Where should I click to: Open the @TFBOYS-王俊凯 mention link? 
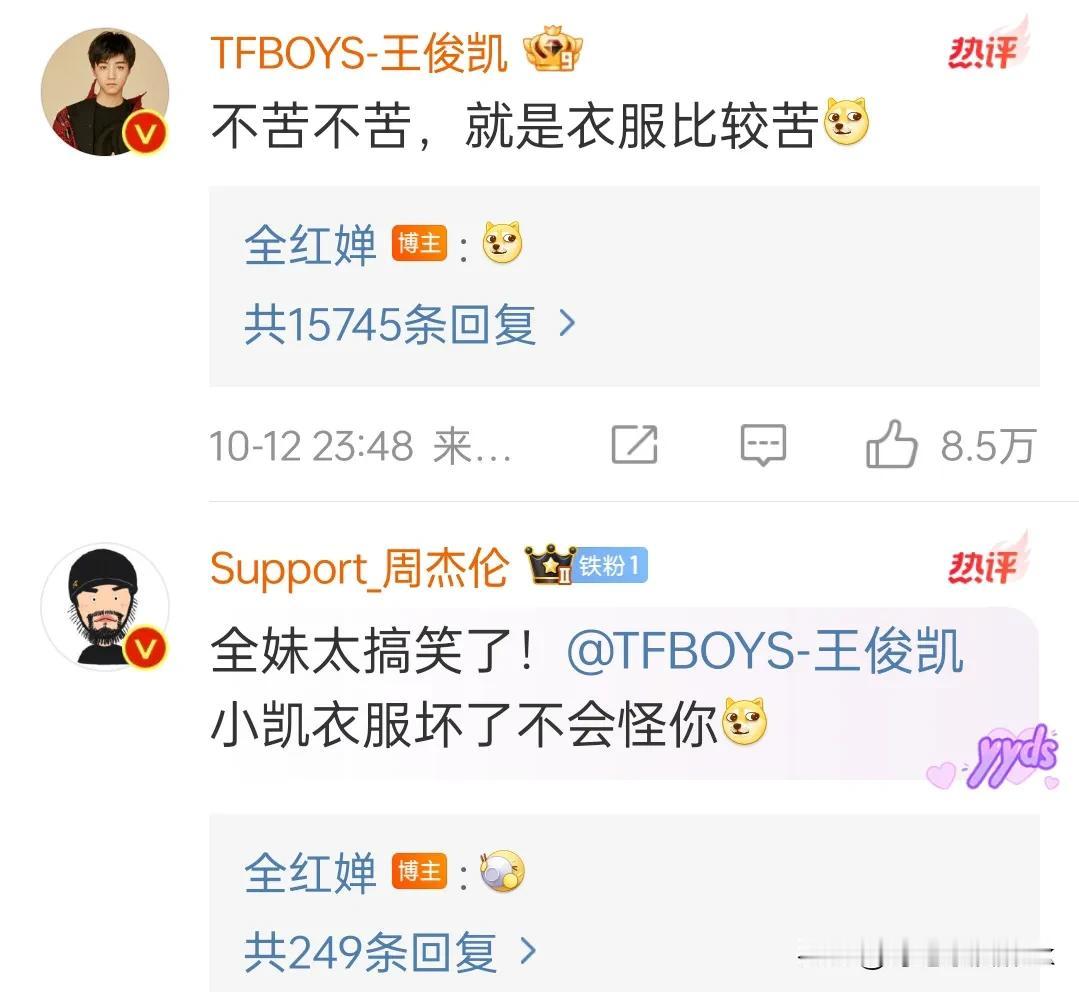pyautogui.click(x=765, y=649)
